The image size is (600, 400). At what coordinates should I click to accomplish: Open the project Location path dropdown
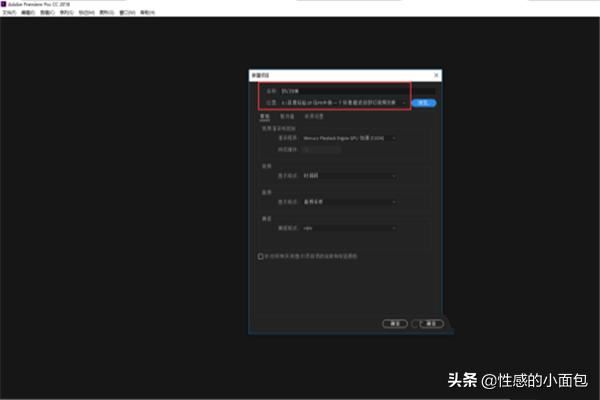click(x=344, y=103)
